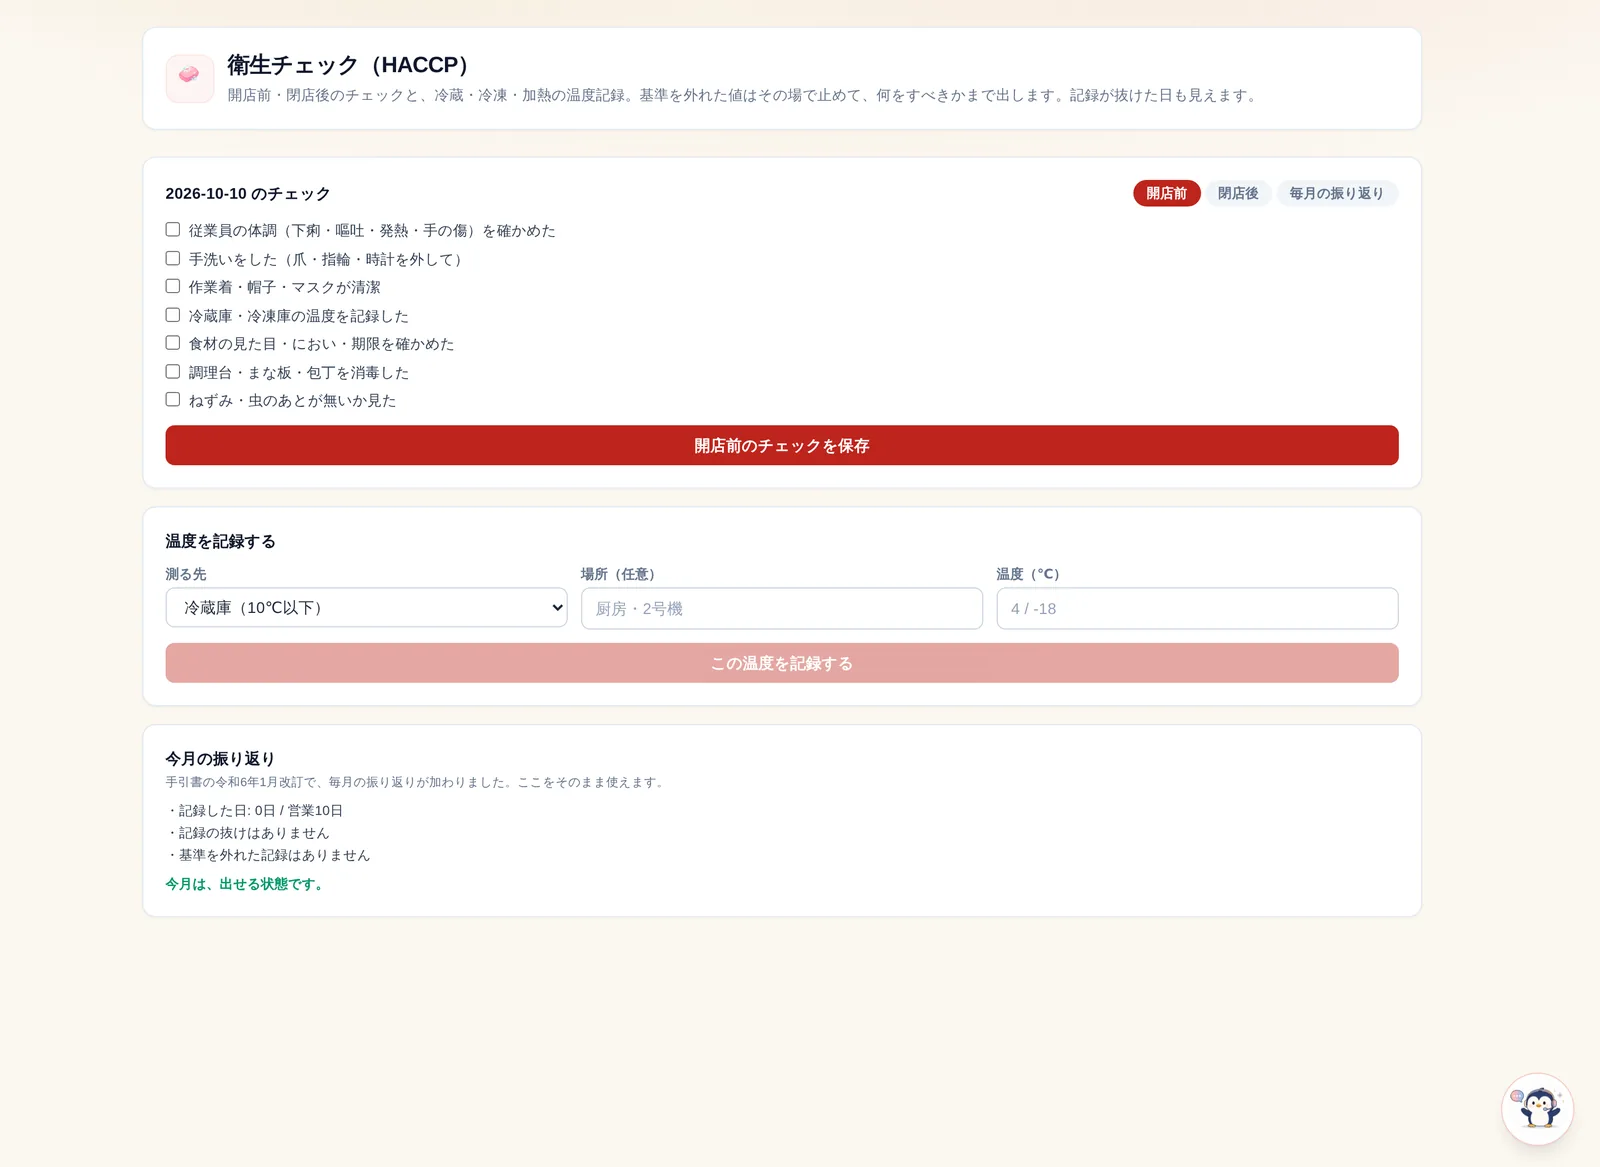Focus the 温度（℃） input field

[x=1197, y=608]
